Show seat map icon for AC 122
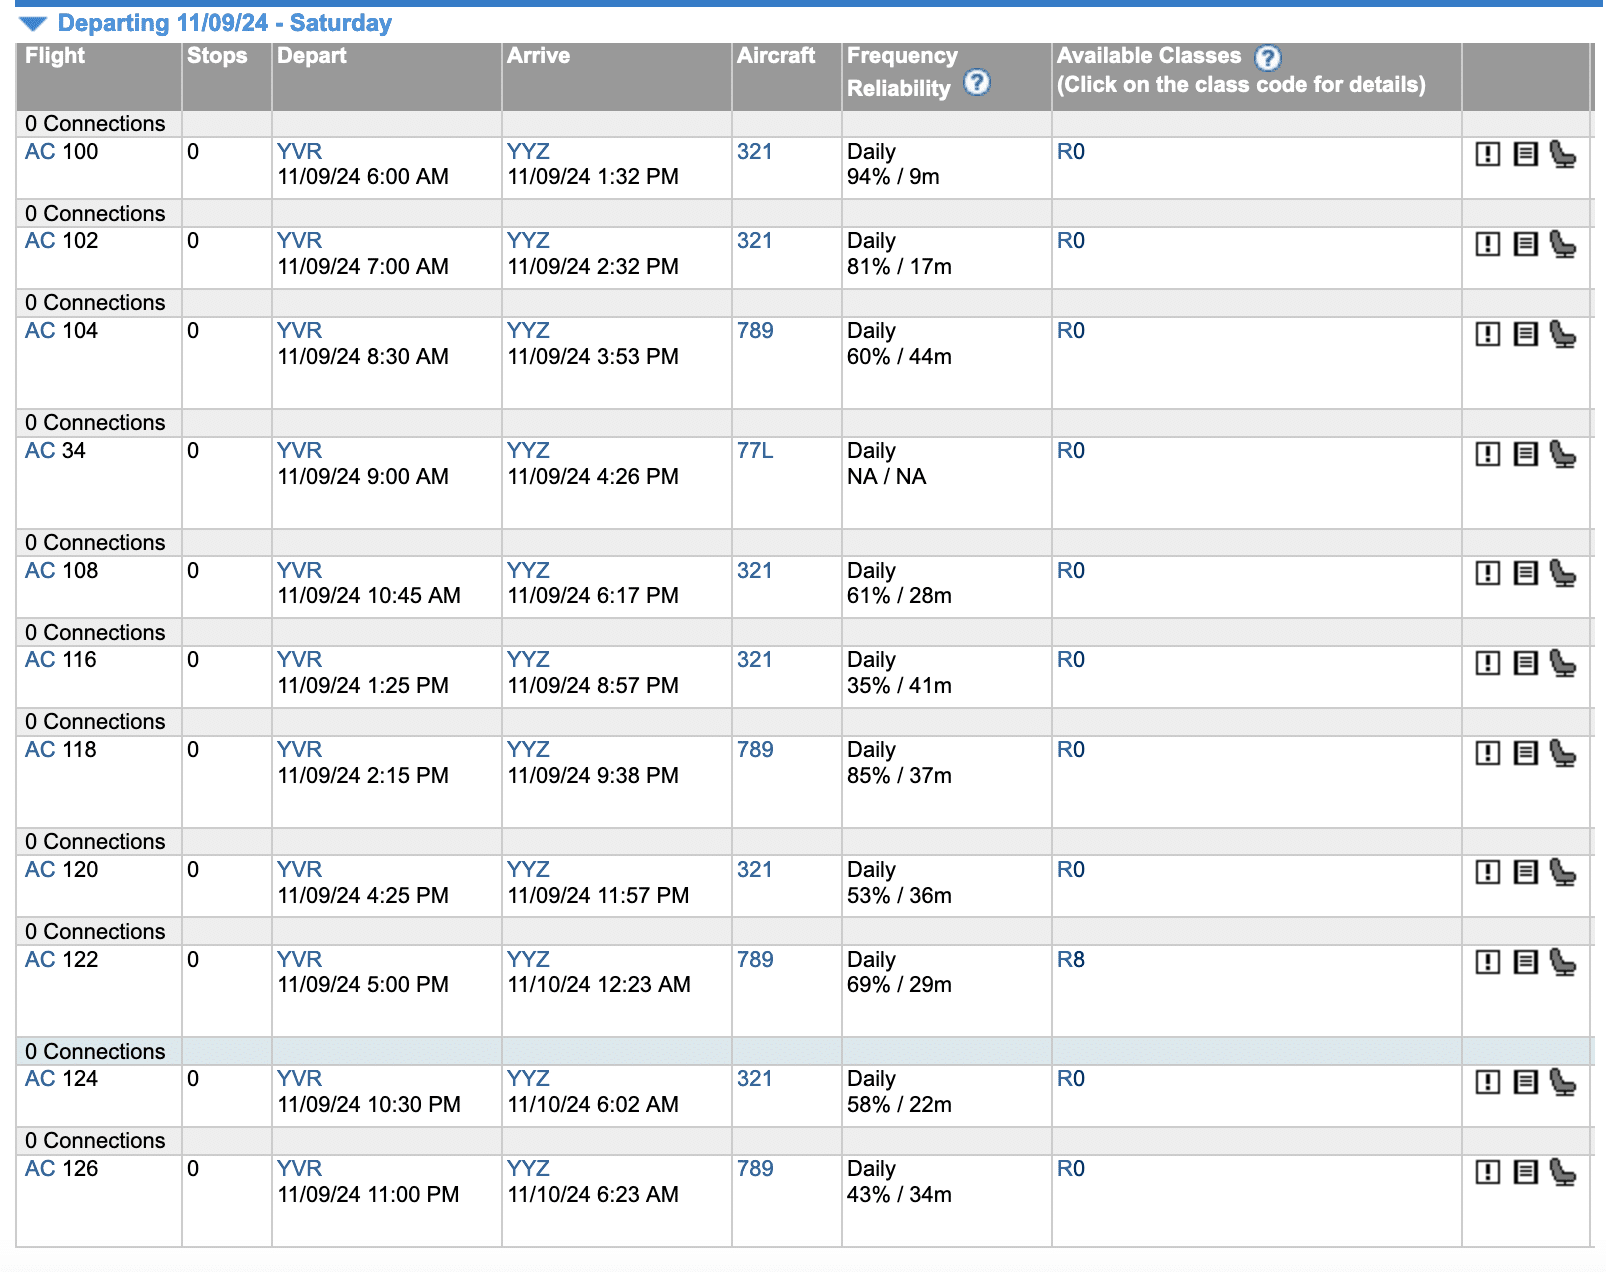Screen dimensions: 1606x1272 pyautogui.click(x=1562, y=962)
